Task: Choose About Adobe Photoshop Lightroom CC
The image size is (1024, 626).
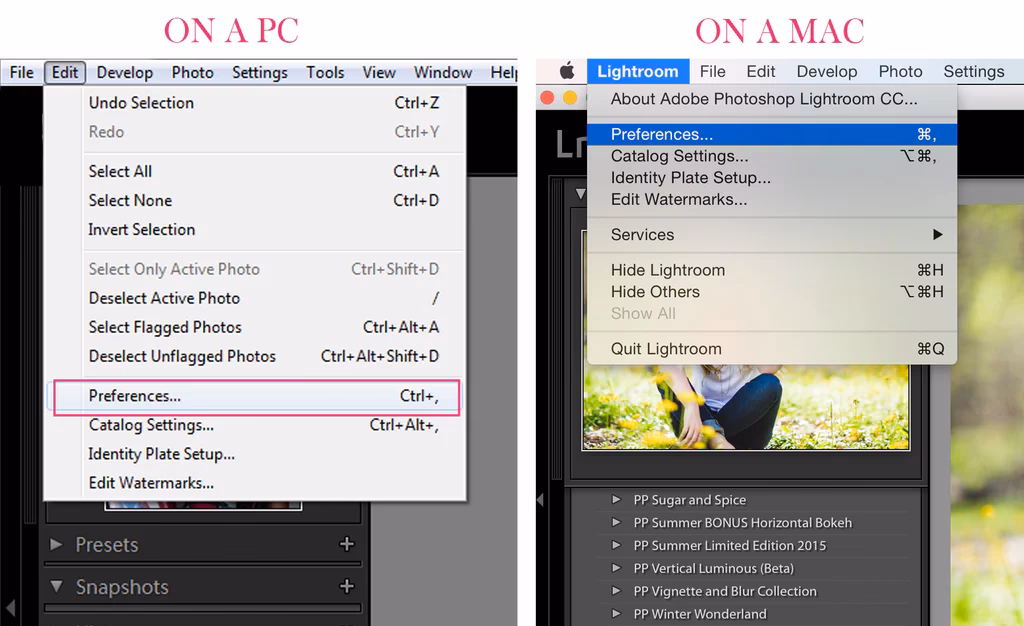Action: point(772,99)
